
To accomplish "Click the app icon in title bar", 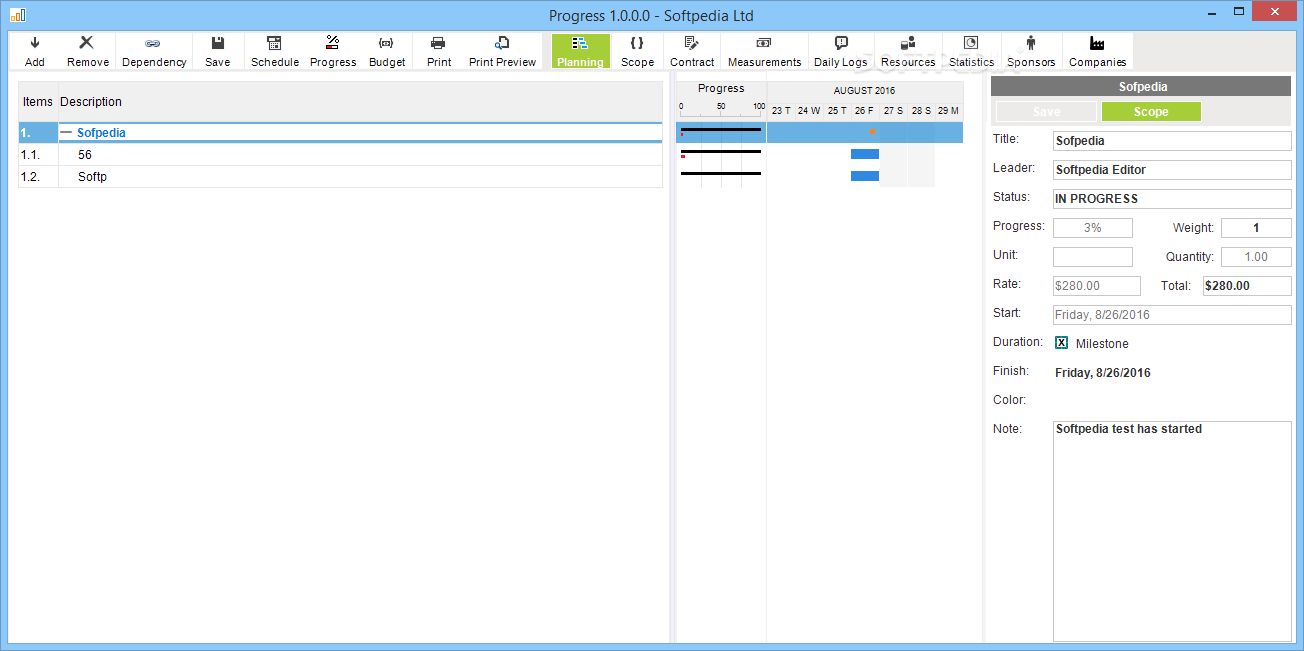I will coord(17,15).
